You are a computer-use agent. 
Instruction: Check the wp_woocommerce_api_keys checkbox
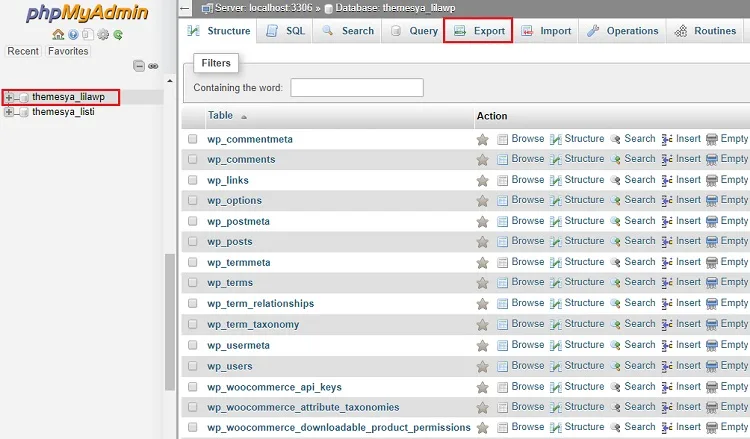193,387
